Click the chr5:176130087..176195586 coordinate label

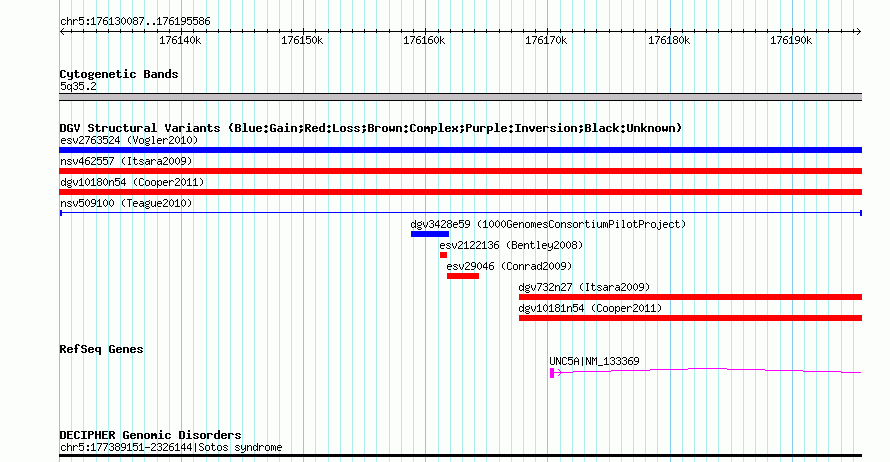(x=135, y=21)
